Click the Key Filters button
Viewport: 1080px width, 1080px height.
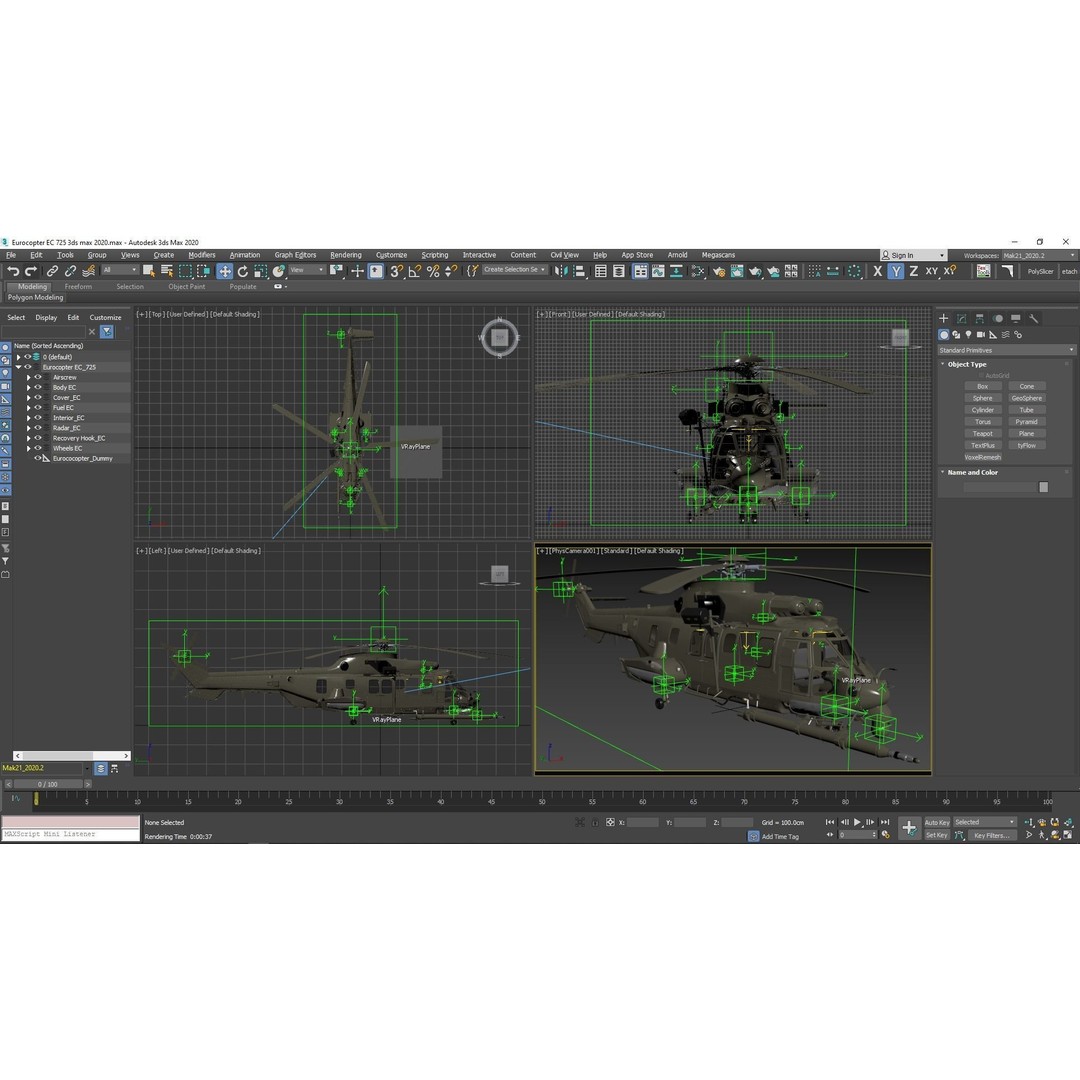click(x=991, y=835)
